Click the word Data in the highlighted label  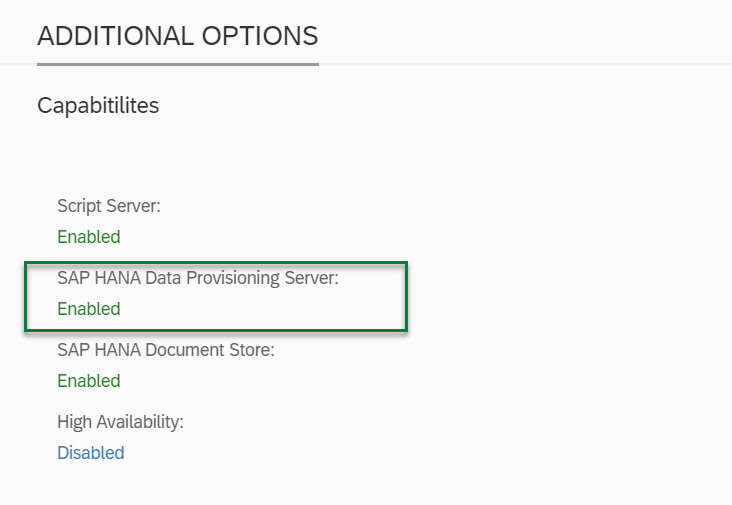163,278
